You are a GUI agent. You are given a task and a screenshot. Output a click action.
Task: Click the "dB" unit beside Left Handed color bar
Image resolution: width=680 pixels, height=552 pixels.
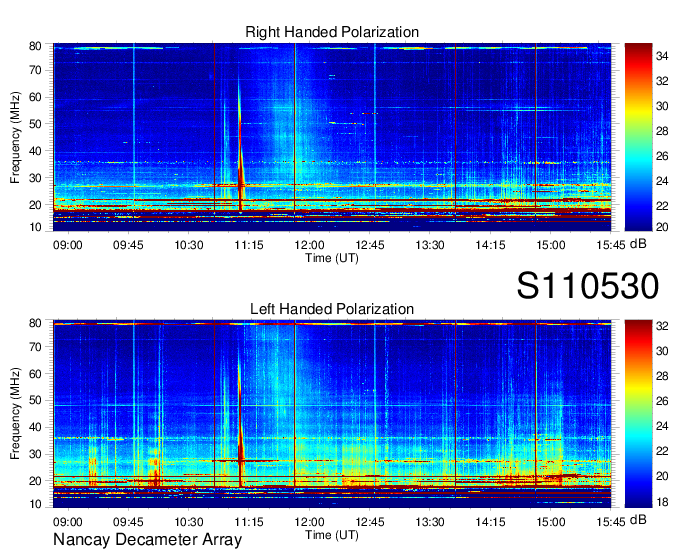click(x=638, y=519)
